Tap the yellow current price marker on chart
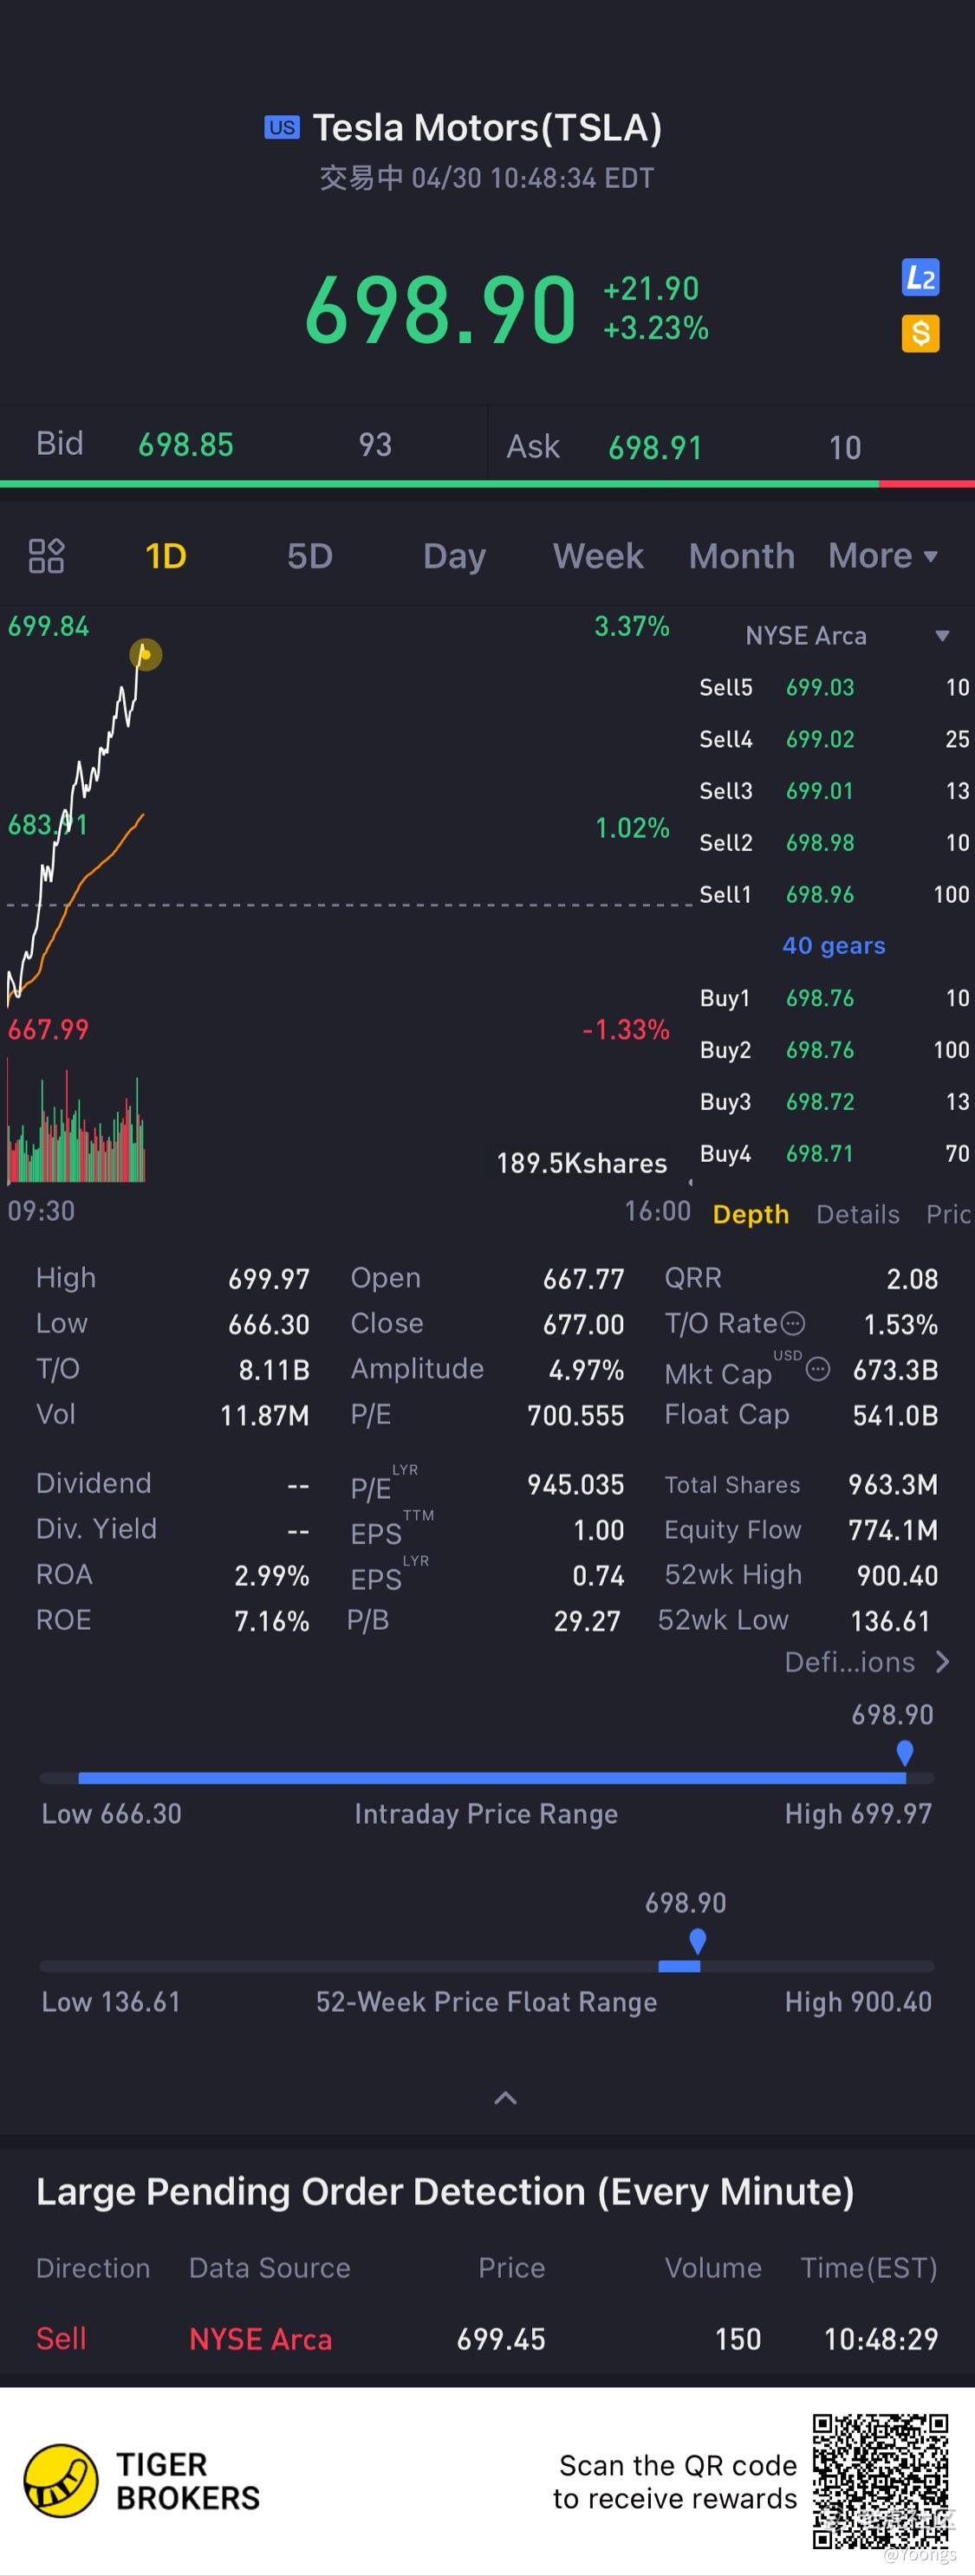 coord(145,654)
